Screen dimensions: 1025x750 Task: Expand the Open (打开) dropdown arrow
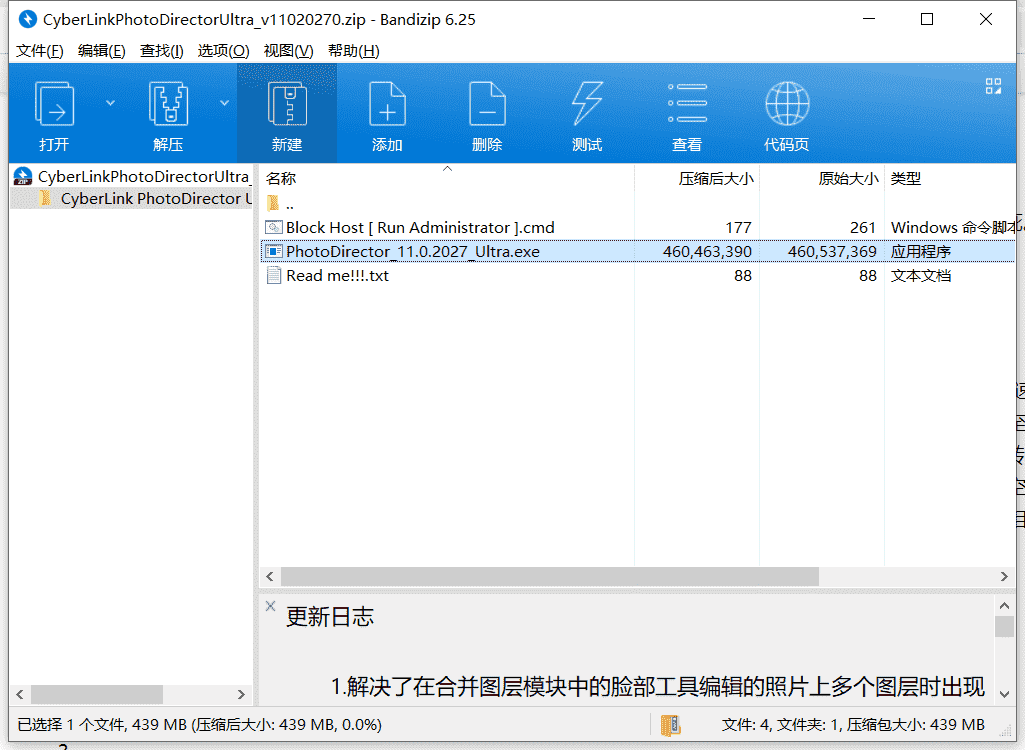(110, 103)
